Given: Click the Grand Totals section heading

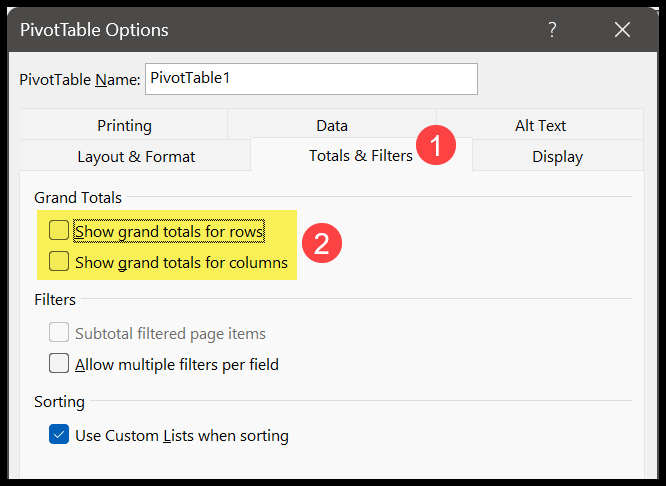Looking at the screenshot, I should [78, 198].
